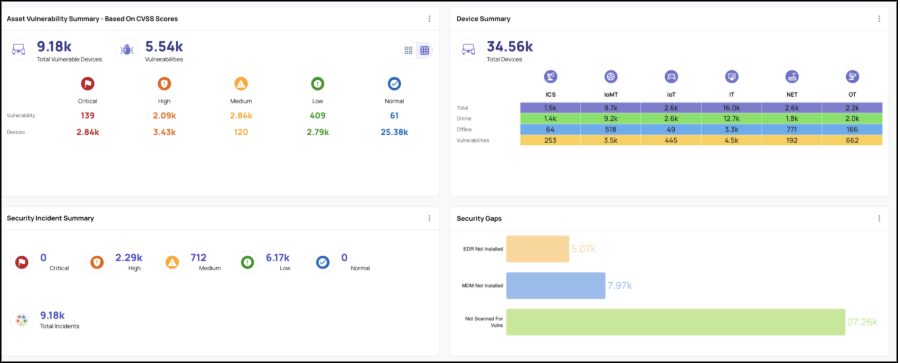The width and height of the screenshot is (900, 363).
Task: Click the 120 medium devices count
Action: tap(241, 132)
